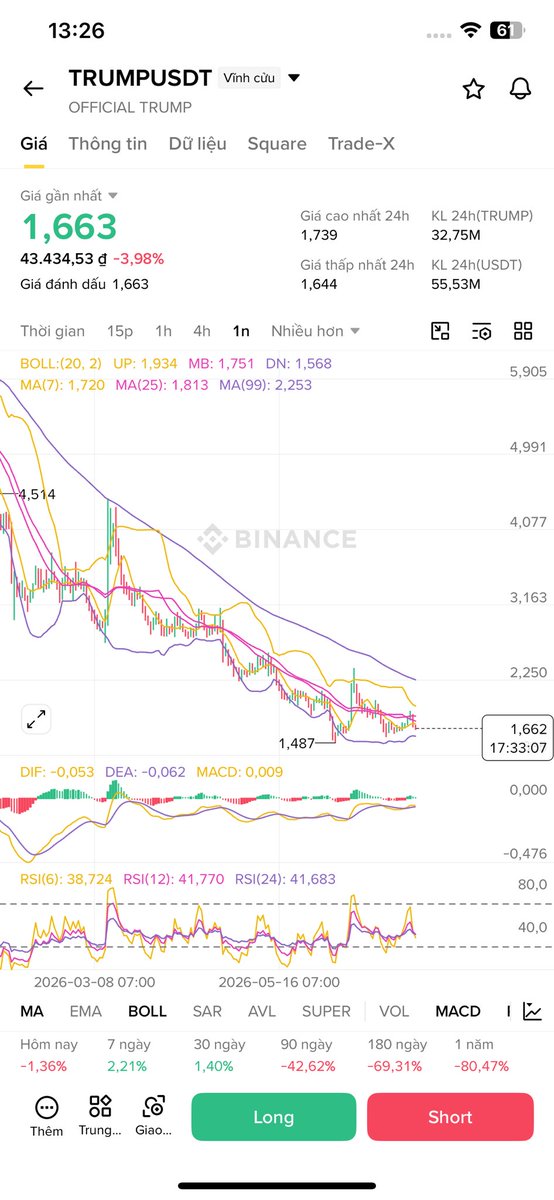Toggle the SUPER indicator
This screenshot has width=554, height=1200.
[327, 1011]
